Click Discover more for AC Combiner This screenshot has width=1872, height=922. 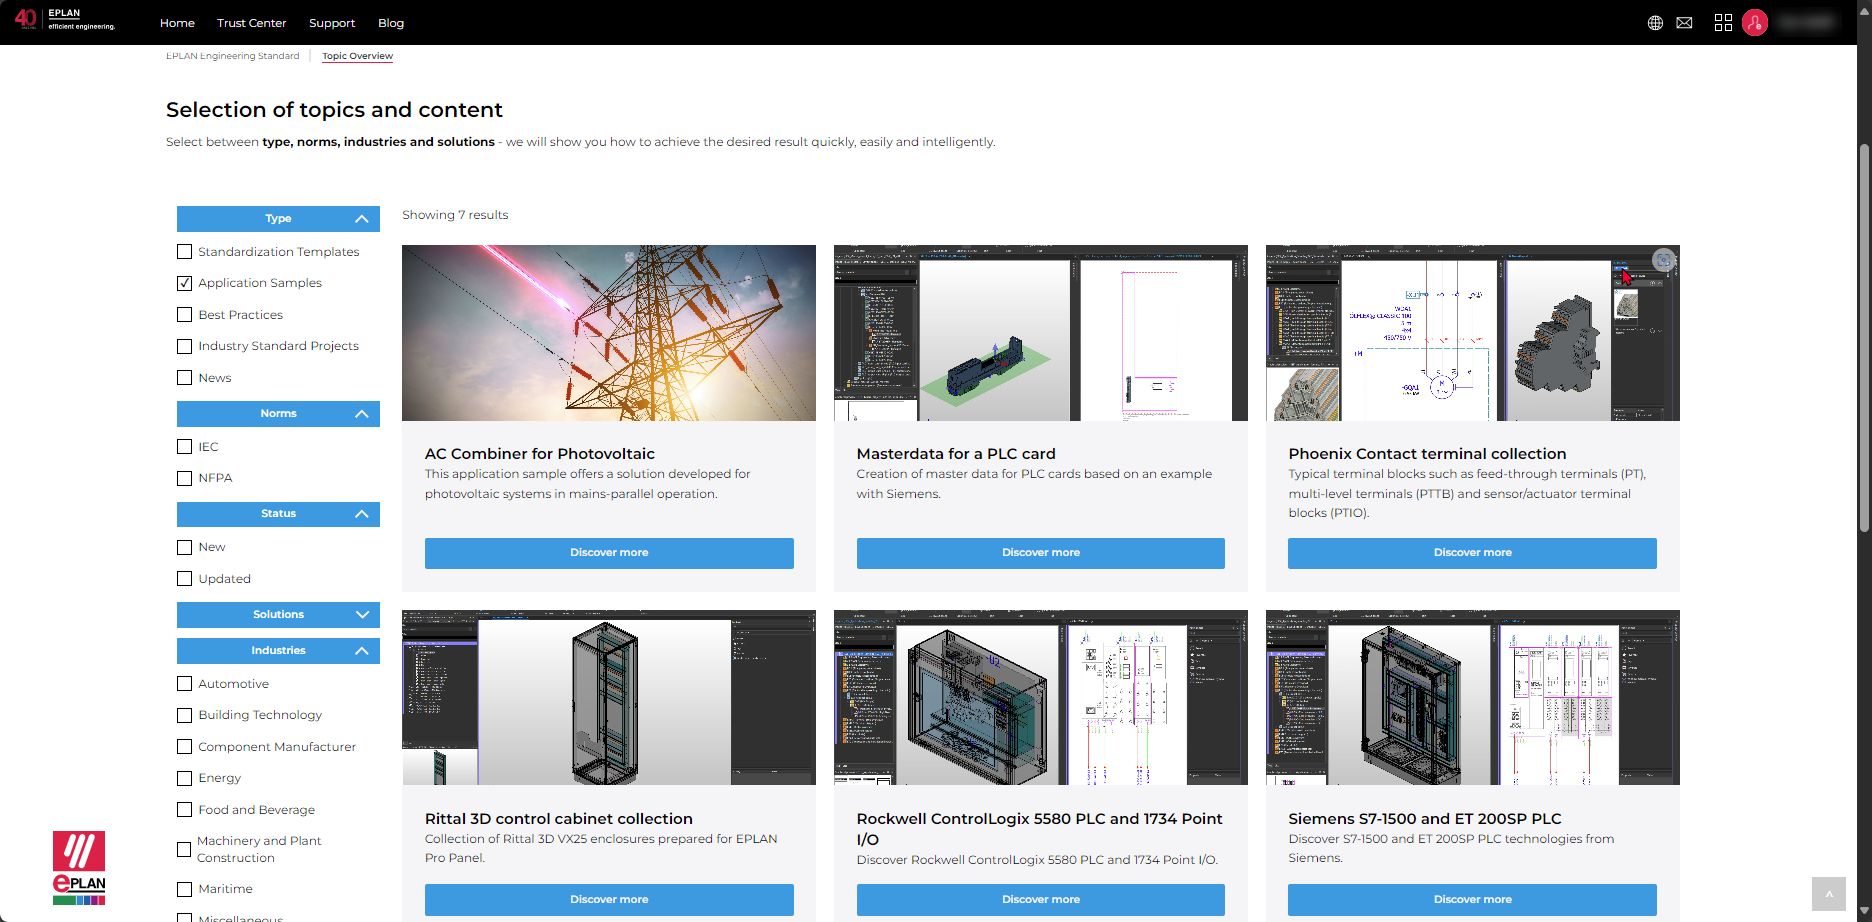click(x=608, y=553)
